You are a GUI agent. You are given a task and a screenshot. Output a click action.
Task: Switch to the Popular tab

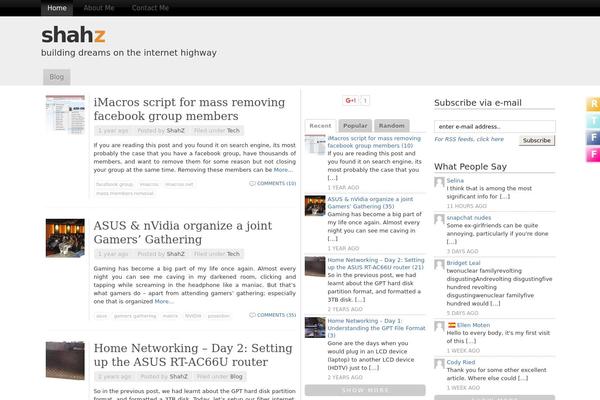pos(355,126)
